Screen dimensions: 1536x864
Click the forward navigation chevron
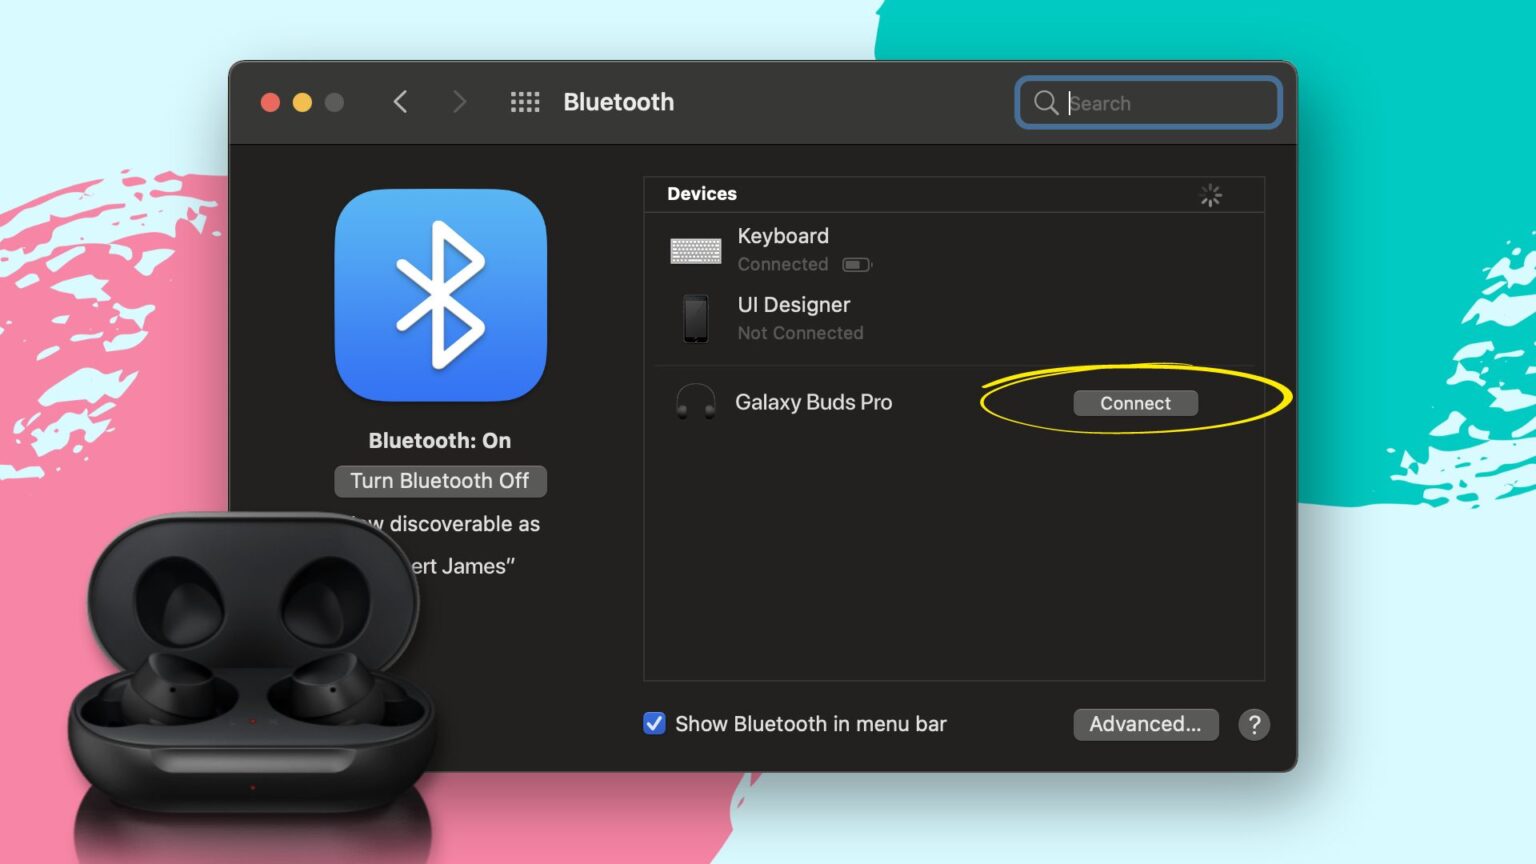(x=459, y=101)
